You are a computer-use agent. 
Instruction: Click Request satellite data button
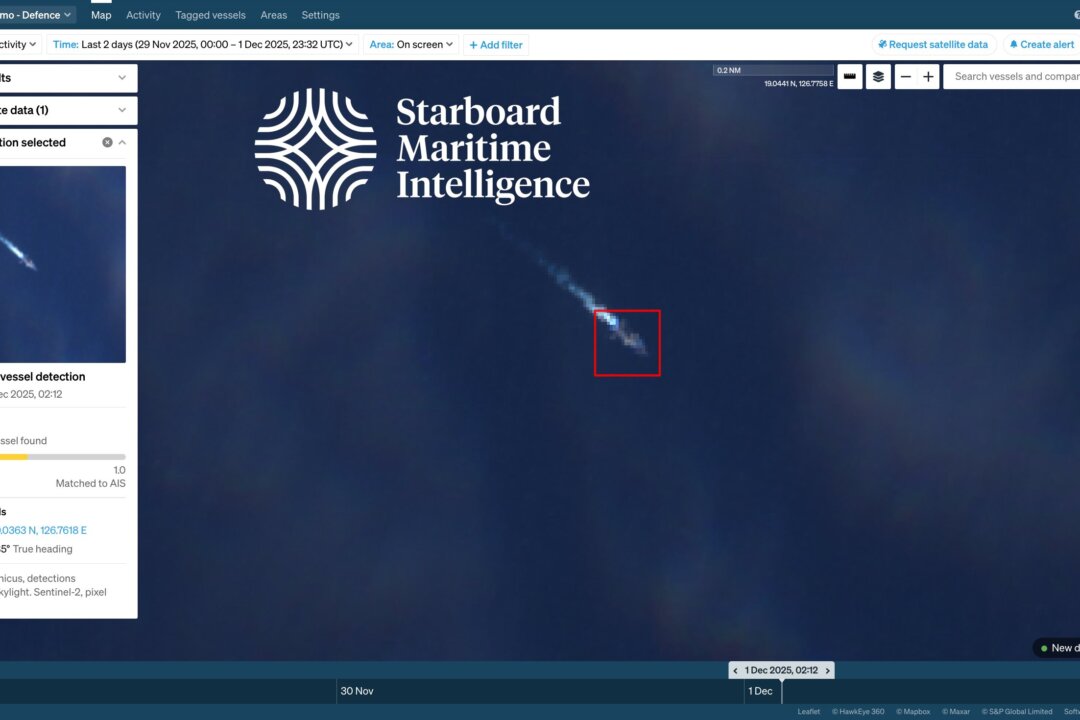[933, 45]
